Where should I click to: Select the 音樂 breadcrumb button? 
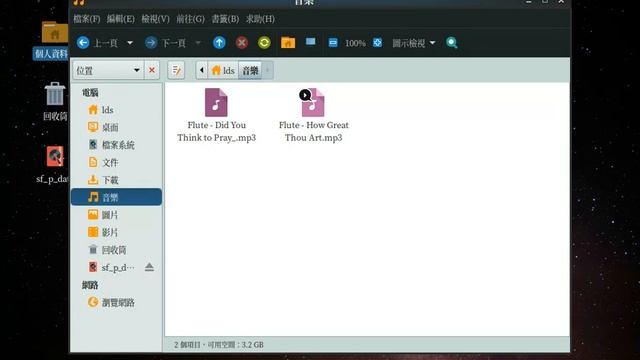250,70
